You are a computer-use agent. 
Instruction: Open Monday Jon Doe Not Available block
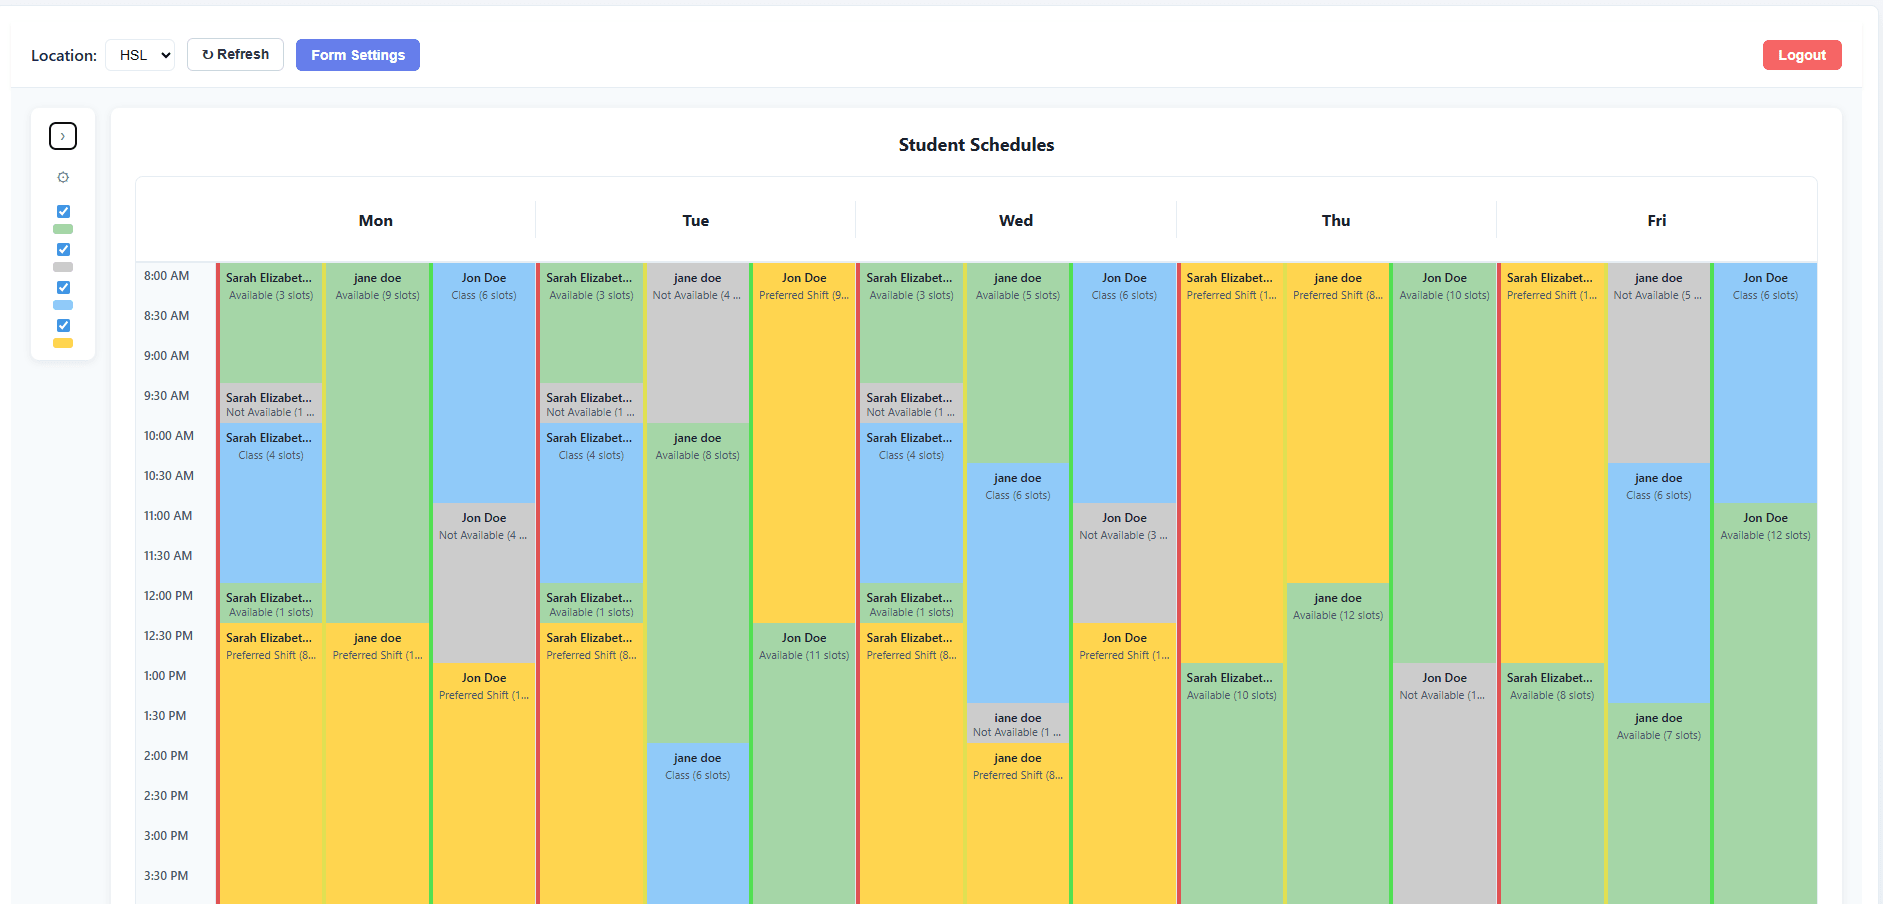[x=484, y=583]
